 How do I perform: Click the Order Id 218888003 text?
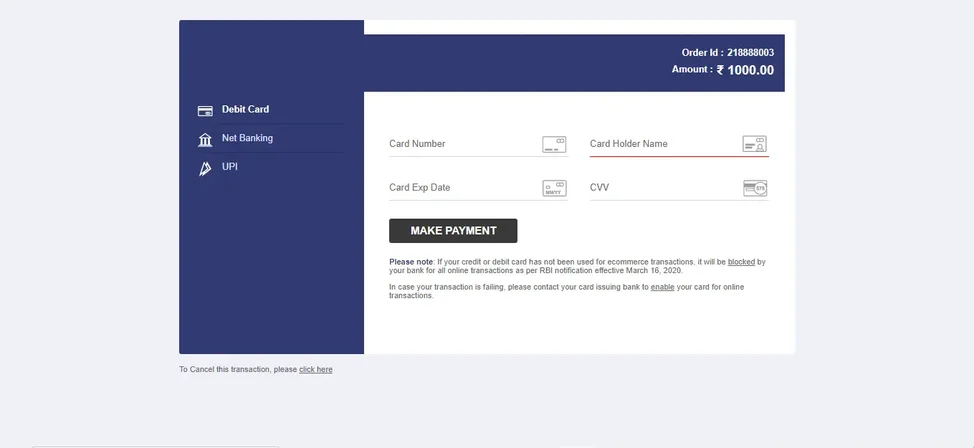727,53
